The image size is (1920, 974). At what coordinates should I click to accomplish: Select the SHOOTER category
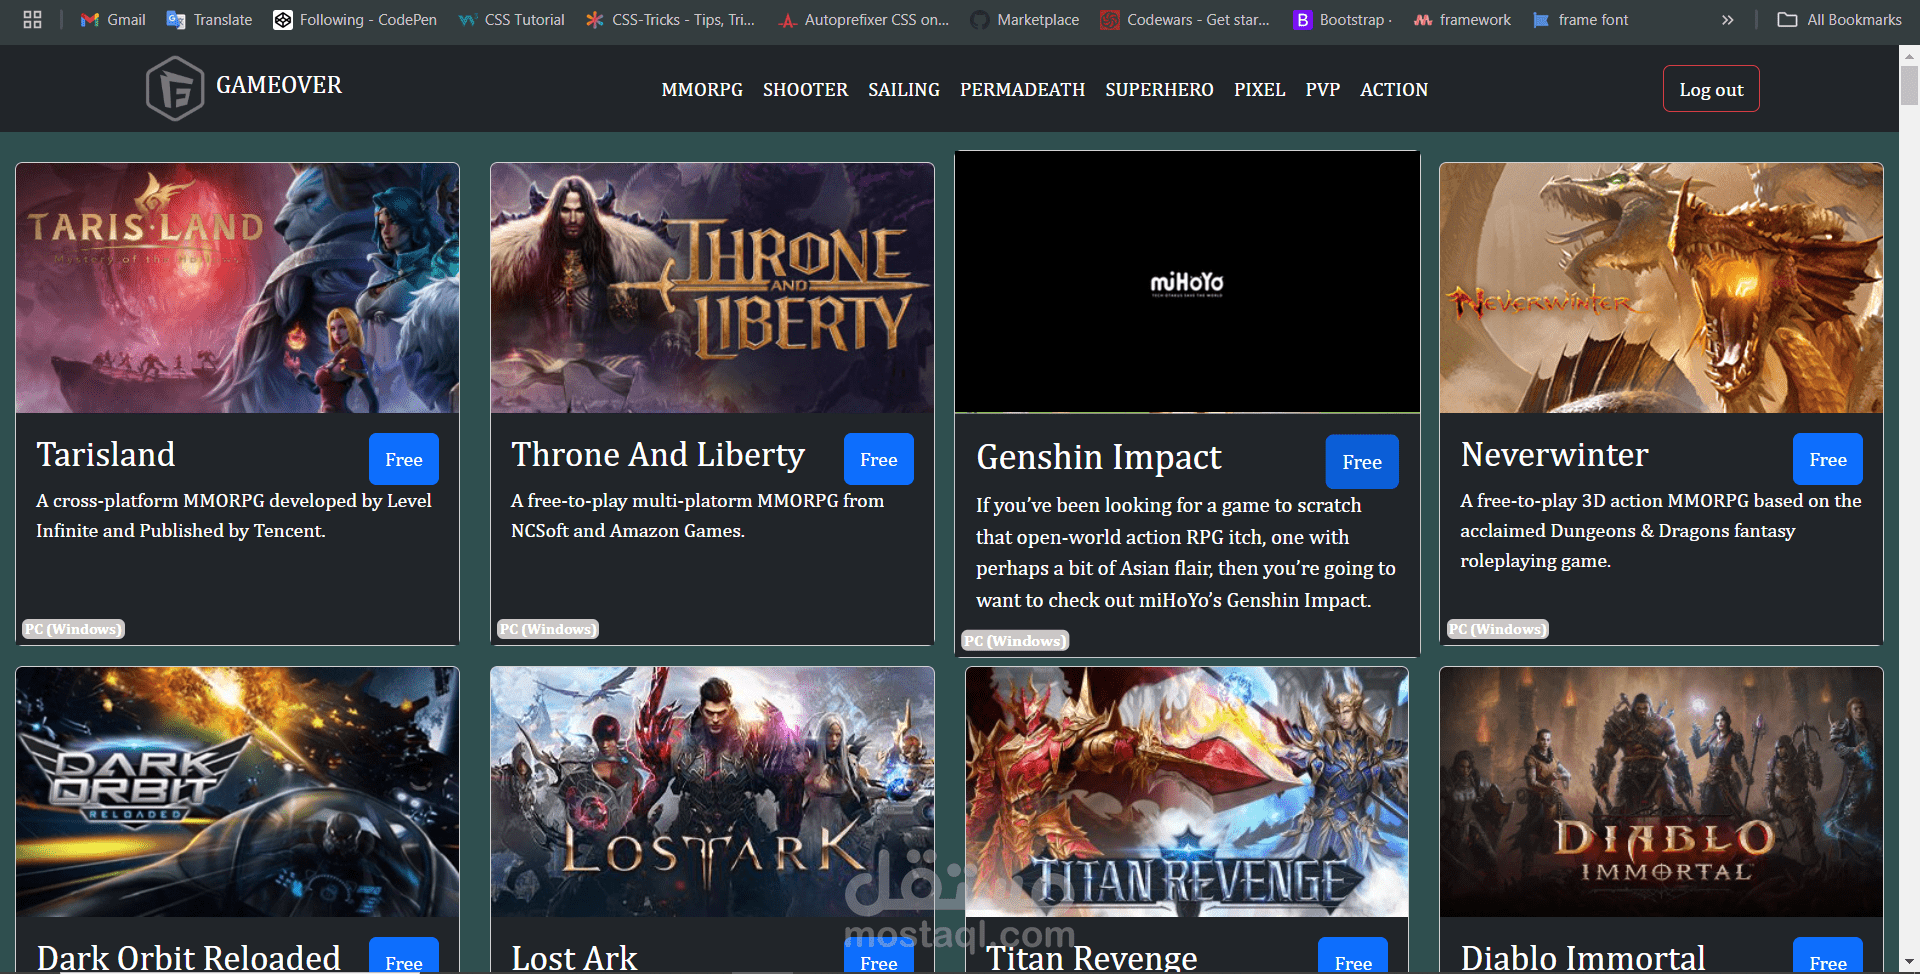point(805,90)
